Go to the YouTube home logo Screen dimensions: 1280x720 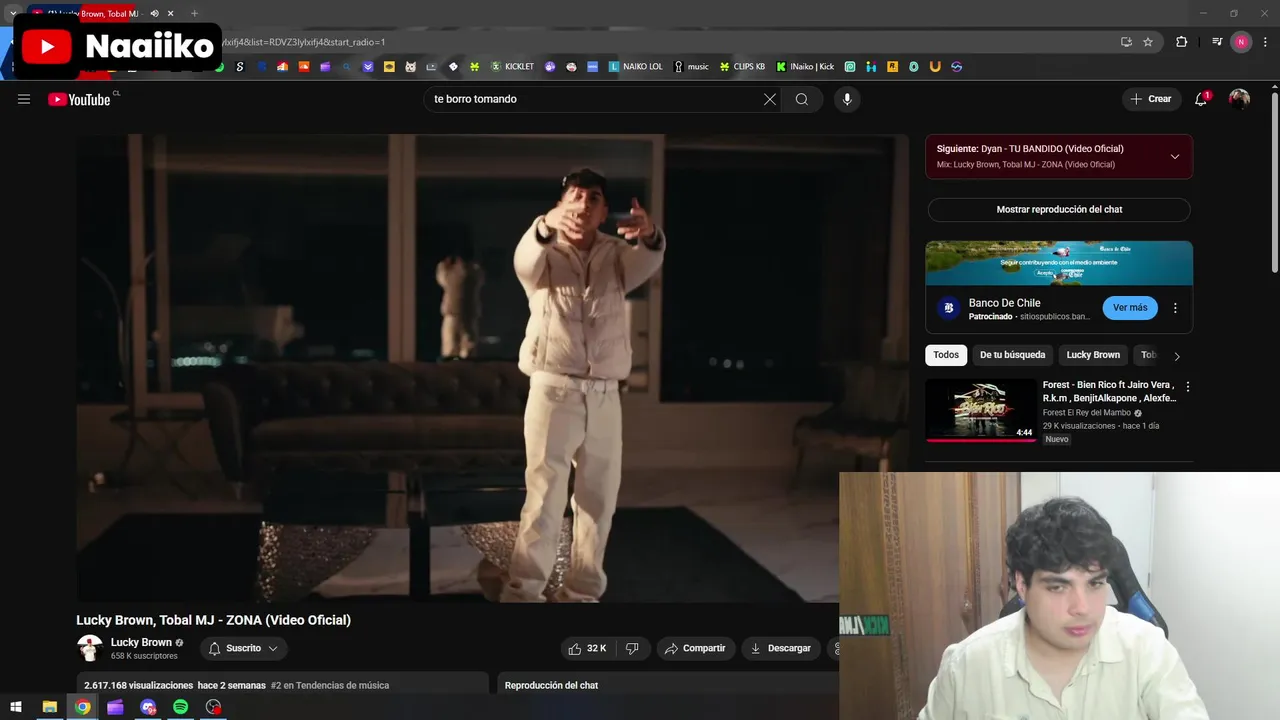79,99
